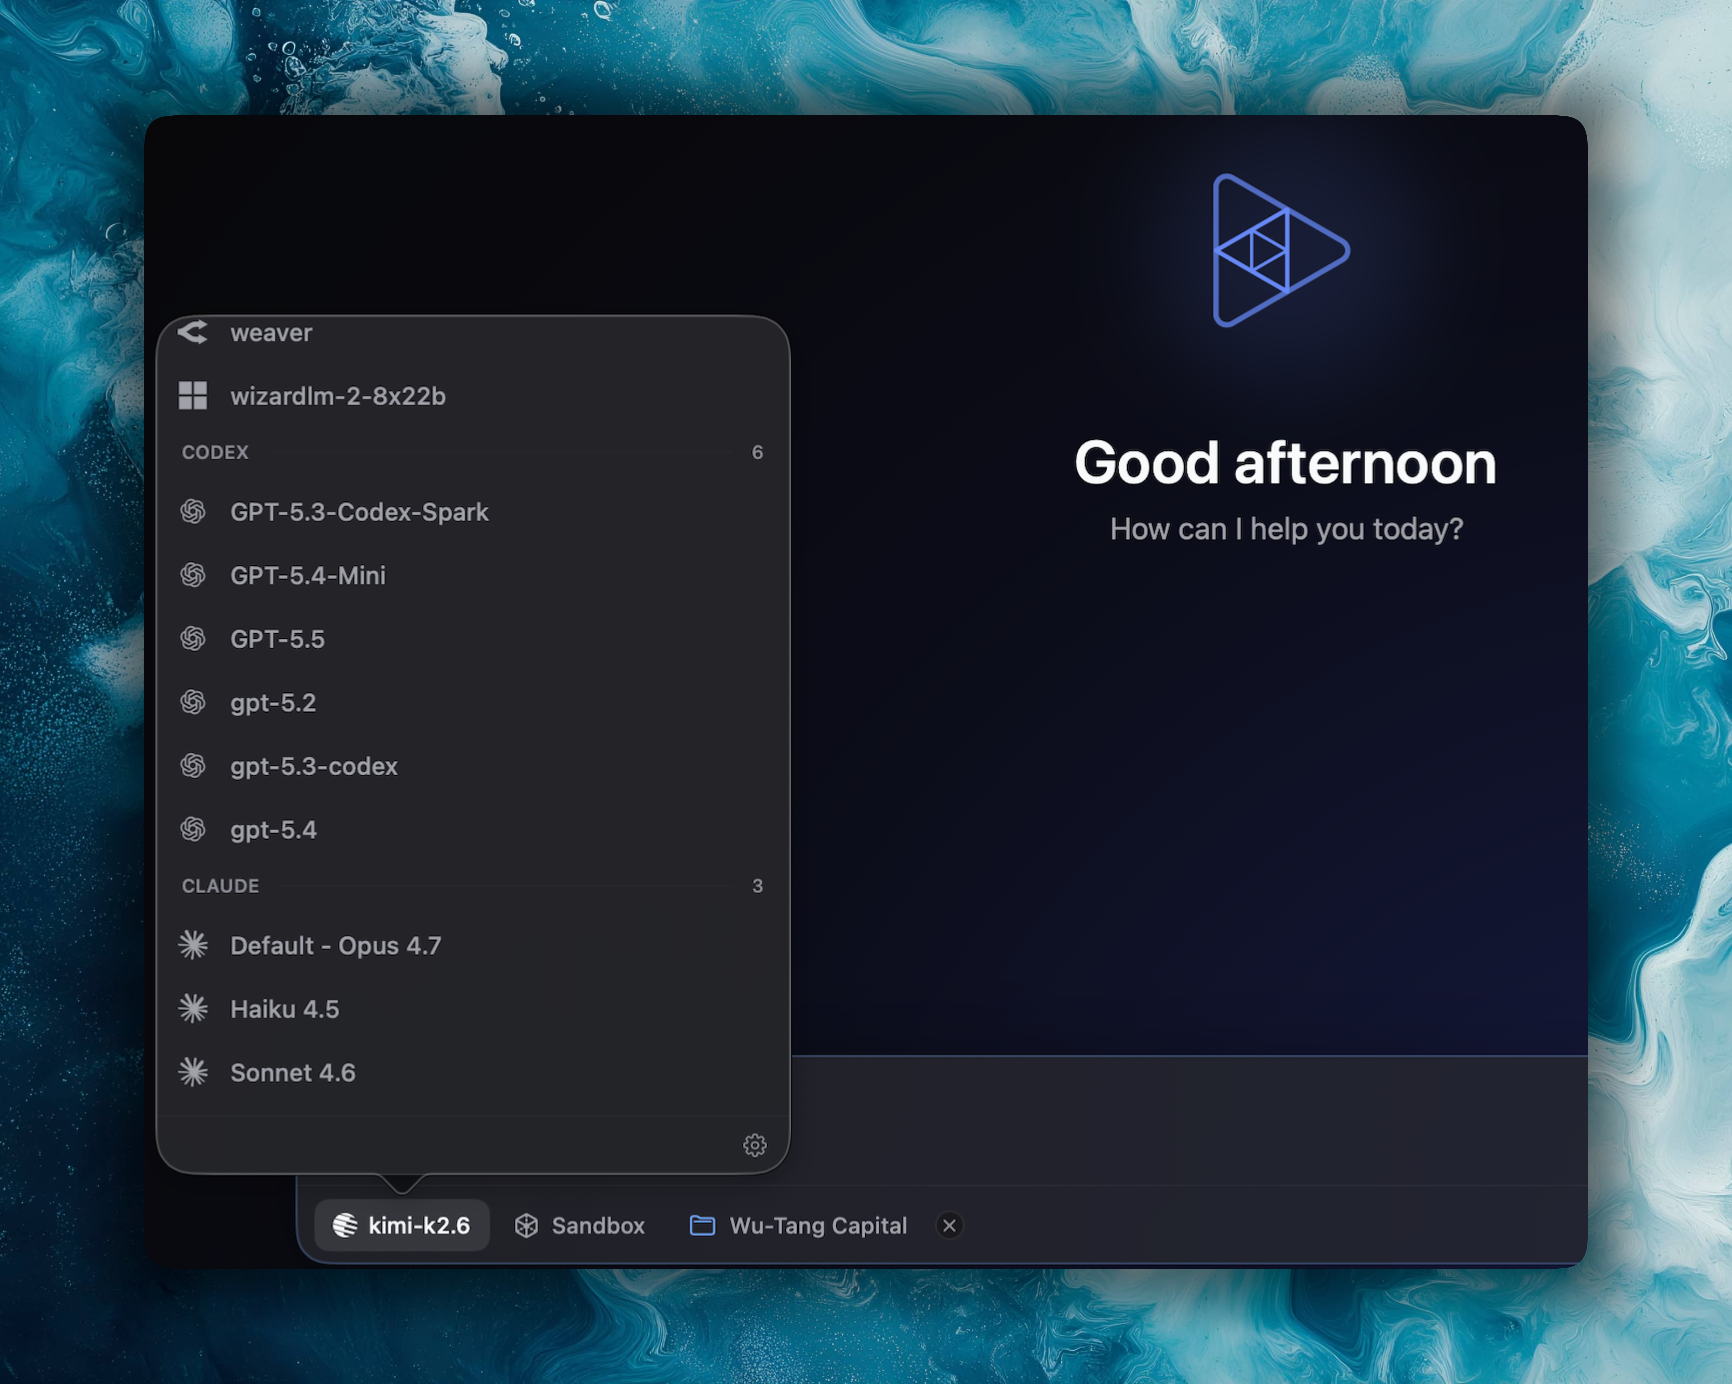Click the OpenAI icon beside gpt-5.4

193,830
